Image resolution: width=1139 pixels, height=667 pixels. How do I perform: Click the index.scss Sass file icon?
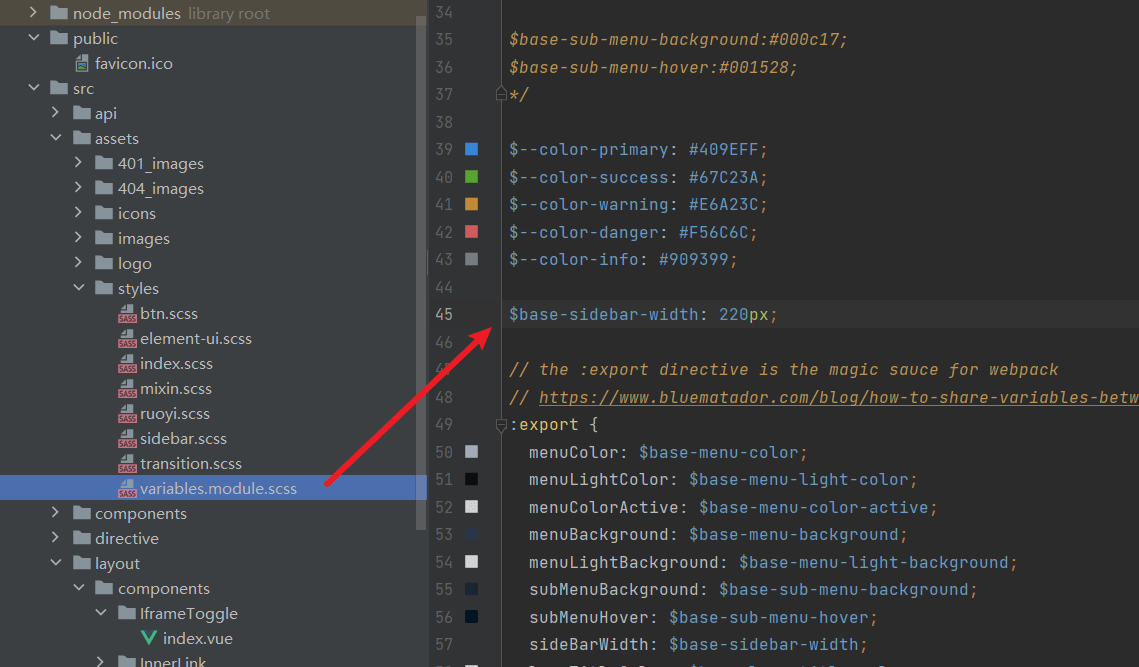[127, 364]
